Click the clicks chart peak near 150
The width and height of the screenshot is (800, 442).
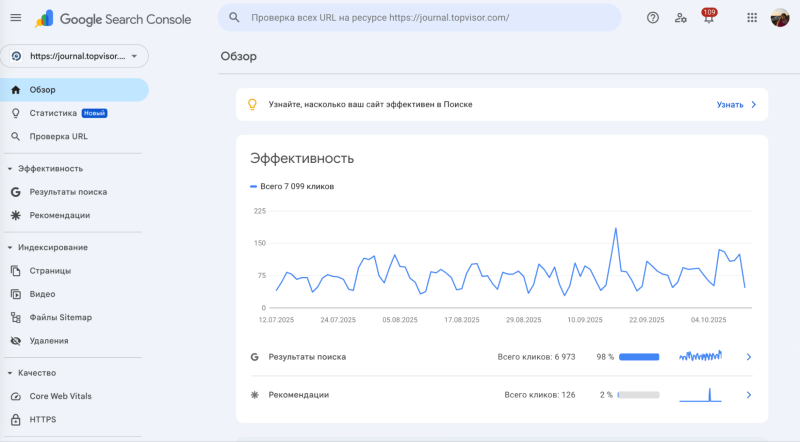pyautogui.click(x=616, y=229)
